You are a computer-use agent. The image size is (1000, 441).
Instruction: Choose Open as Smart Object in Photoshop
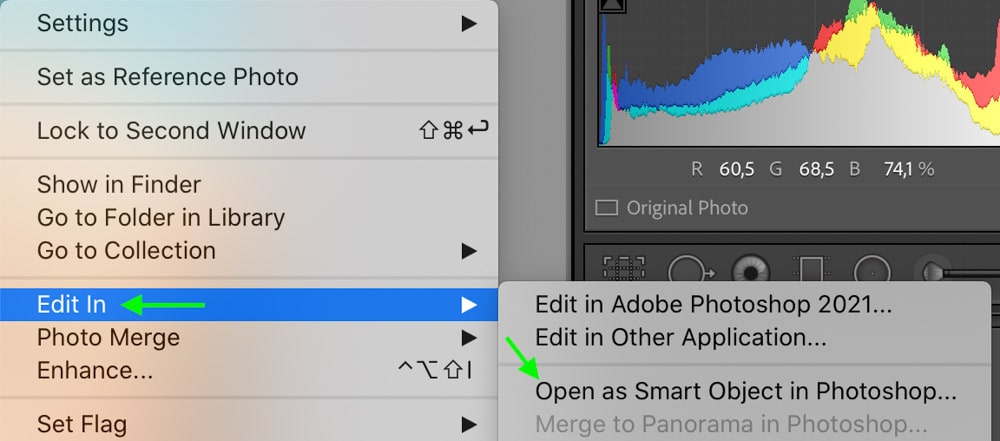pos(744,391)
